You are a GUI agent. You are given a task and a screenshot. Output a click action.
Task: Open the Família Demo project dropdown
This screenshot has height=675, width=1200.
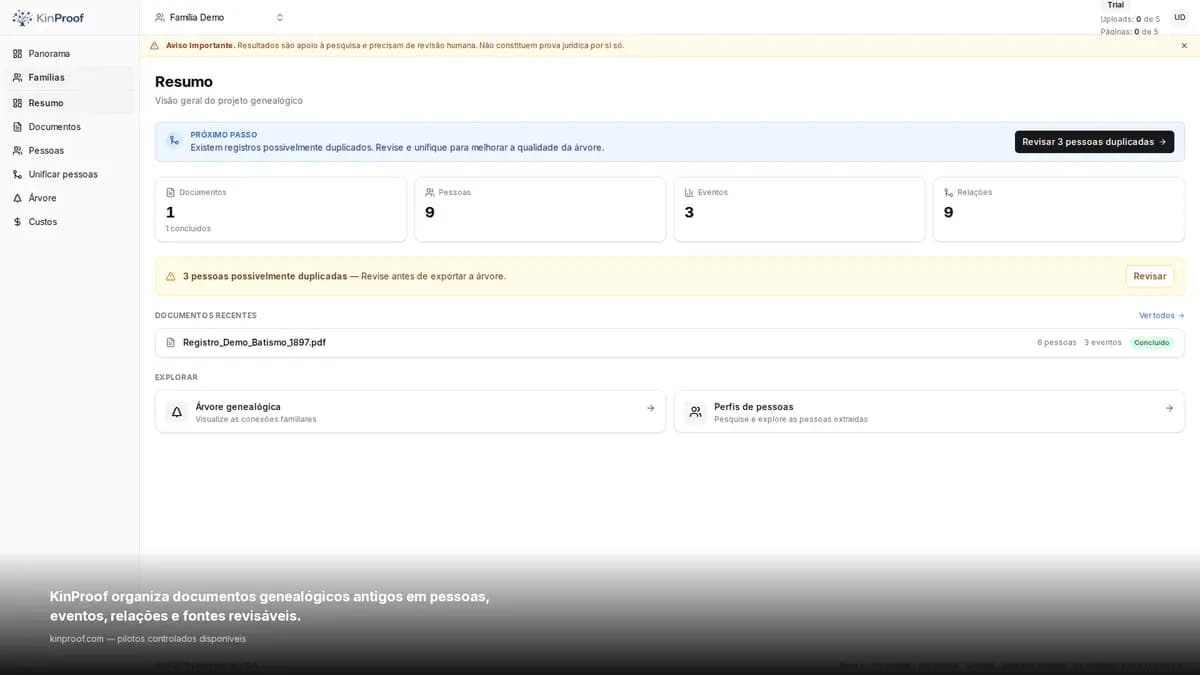point(220,17)
